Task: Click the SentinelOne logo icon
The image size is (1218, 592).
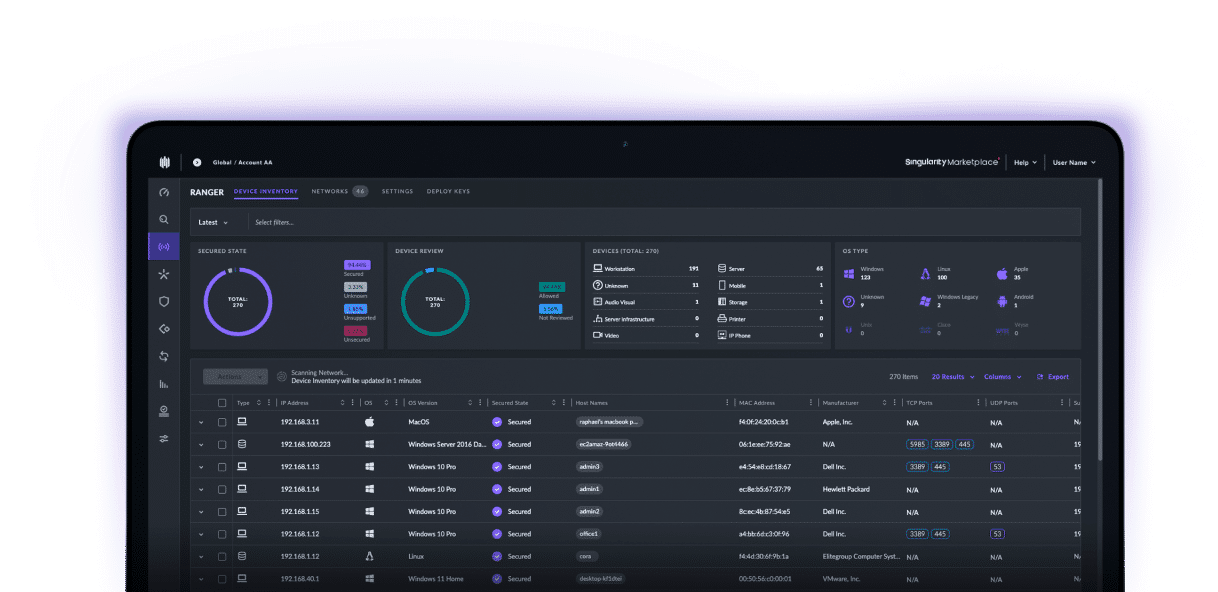Action: pyautogui.click(x=164, y=162)
